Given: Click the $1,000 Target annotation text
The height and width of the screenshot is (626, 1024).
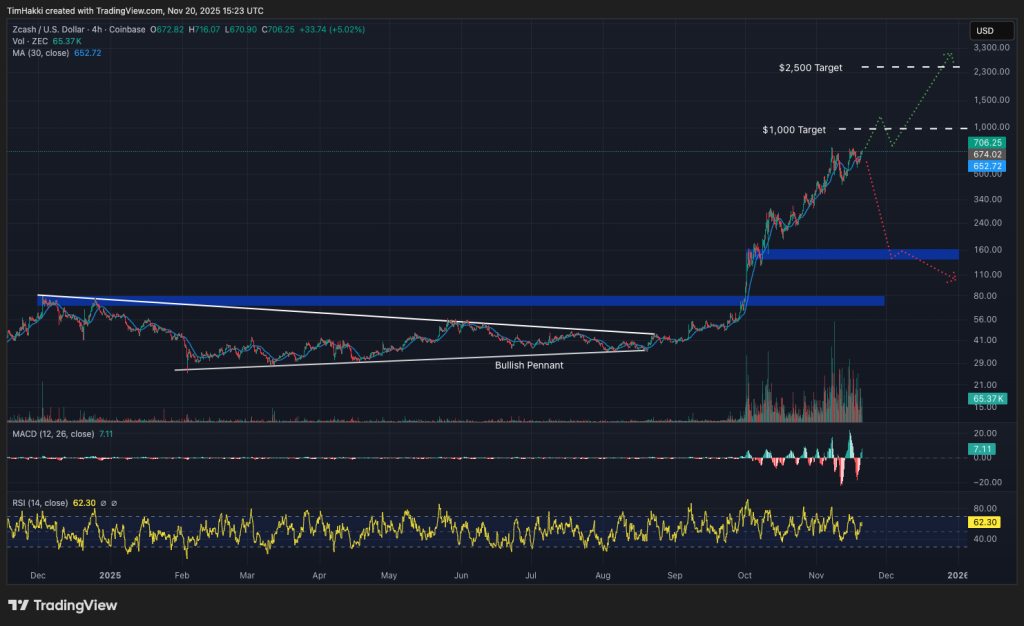Looking at the screenshot, I should tap(795, 129).
